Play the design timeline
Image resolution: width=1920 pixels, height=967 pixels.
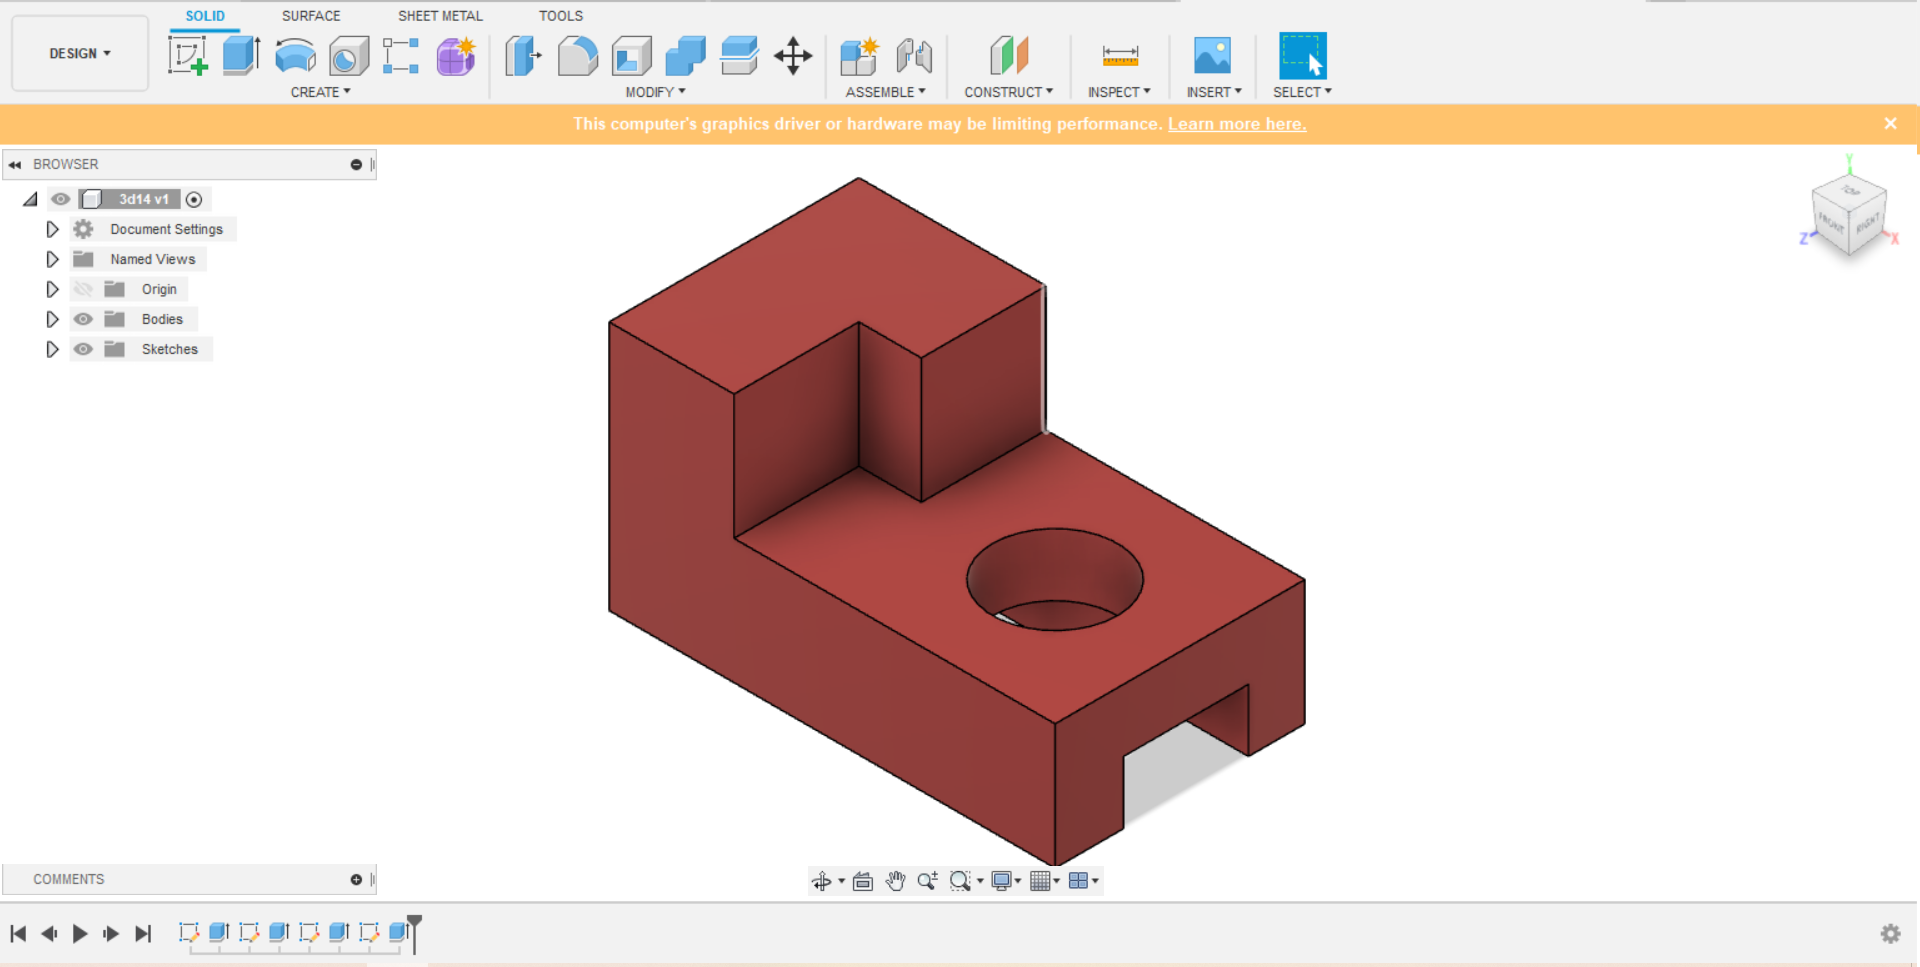[79, 933]
